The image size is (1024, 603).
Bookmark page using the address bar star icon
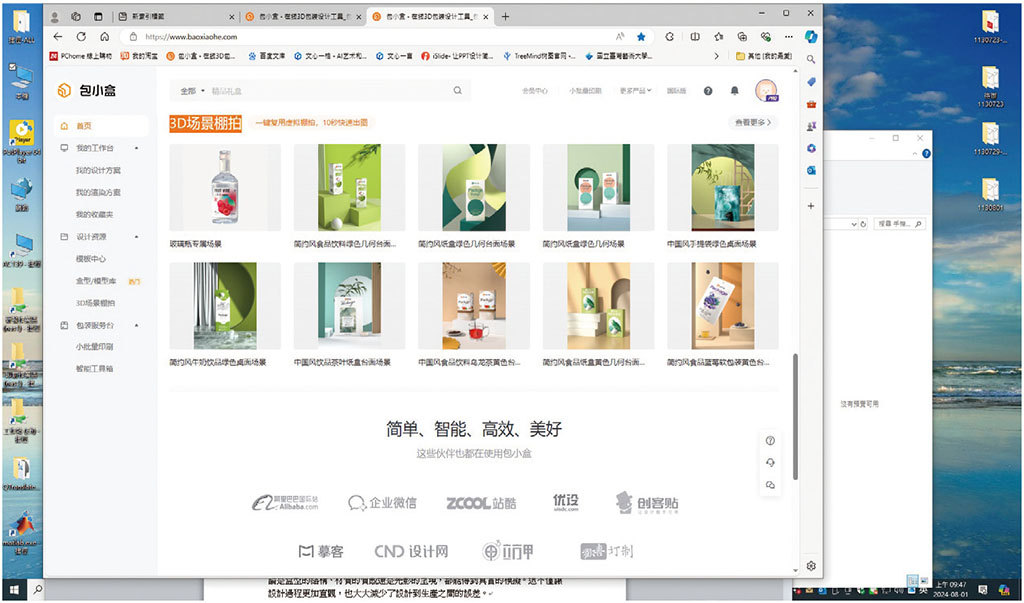(641, 37)
